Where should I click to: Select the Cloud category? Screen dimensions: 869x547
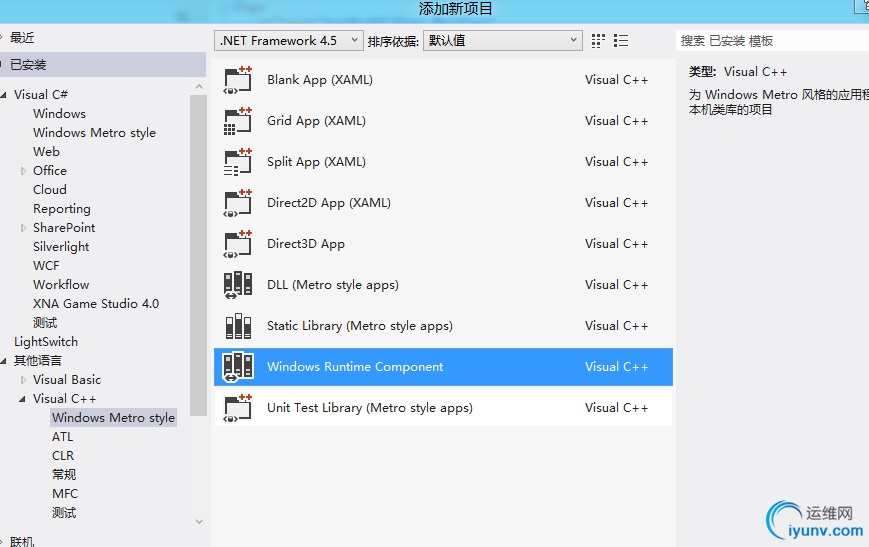point(50,190)
